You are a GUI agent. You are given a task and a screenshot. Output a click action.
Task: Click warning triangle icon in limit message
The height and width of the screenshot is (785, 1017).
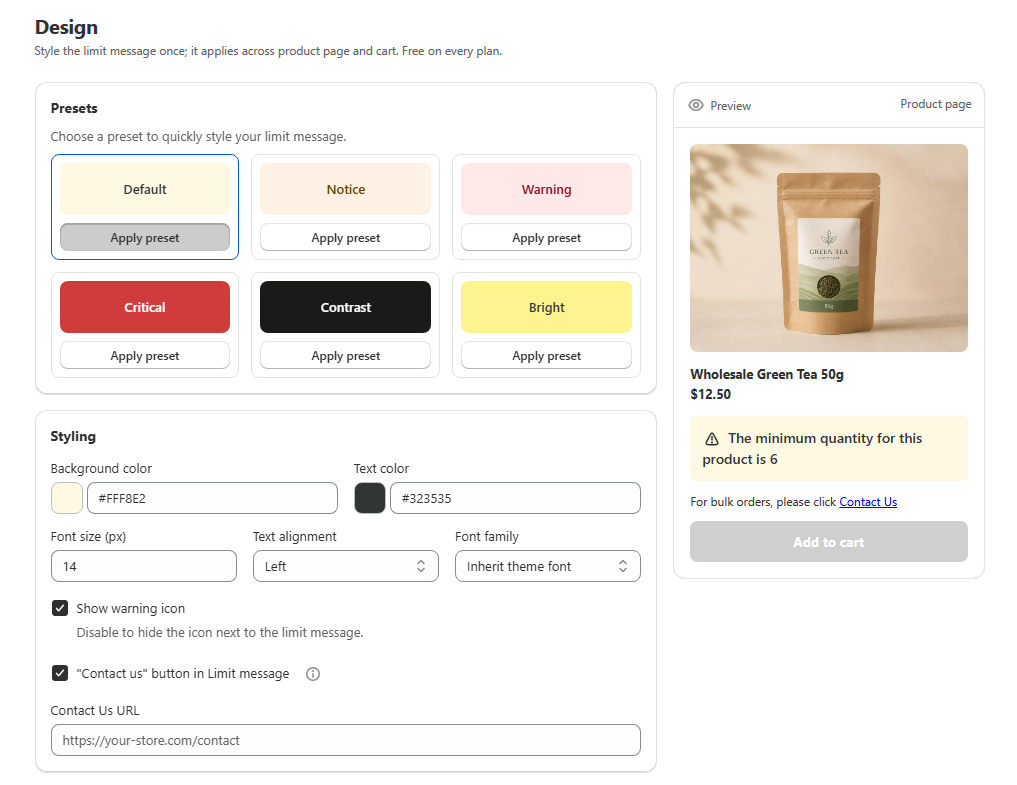pyautogui.click(x=712, y=439)
